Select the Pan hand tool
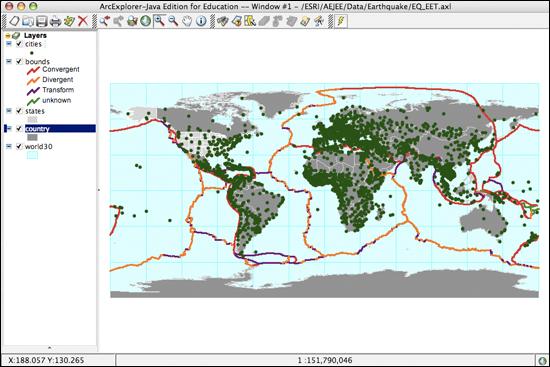The width and height of the screenshot is (550, 367). [187, 21]
